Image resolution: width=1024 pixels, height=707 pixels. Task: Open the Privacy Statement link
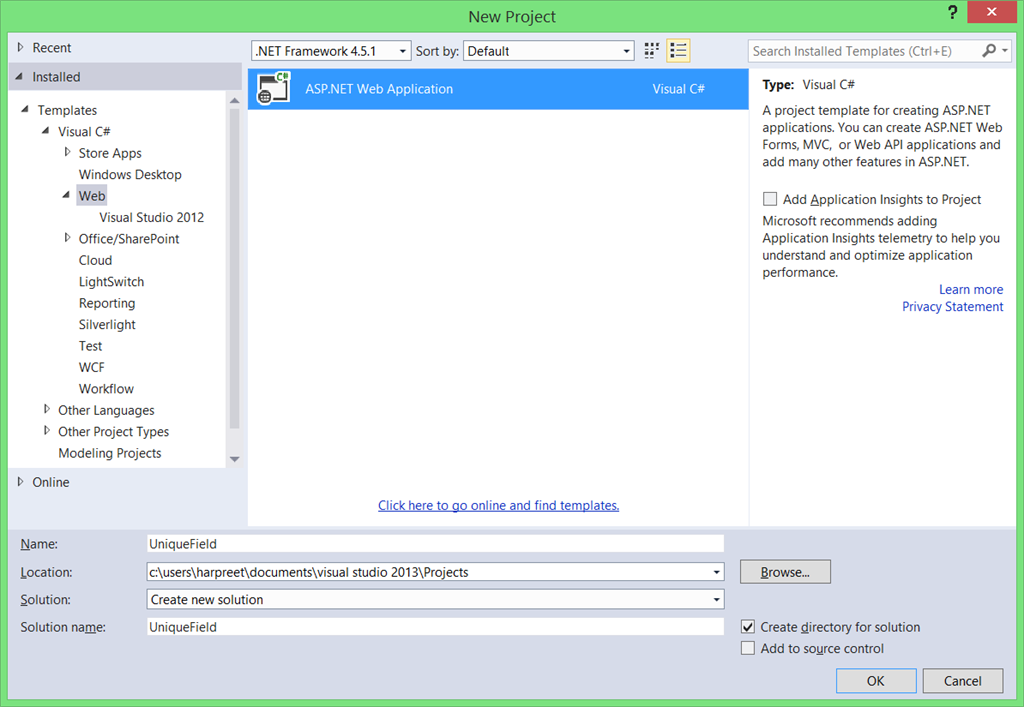click(952, 306)
